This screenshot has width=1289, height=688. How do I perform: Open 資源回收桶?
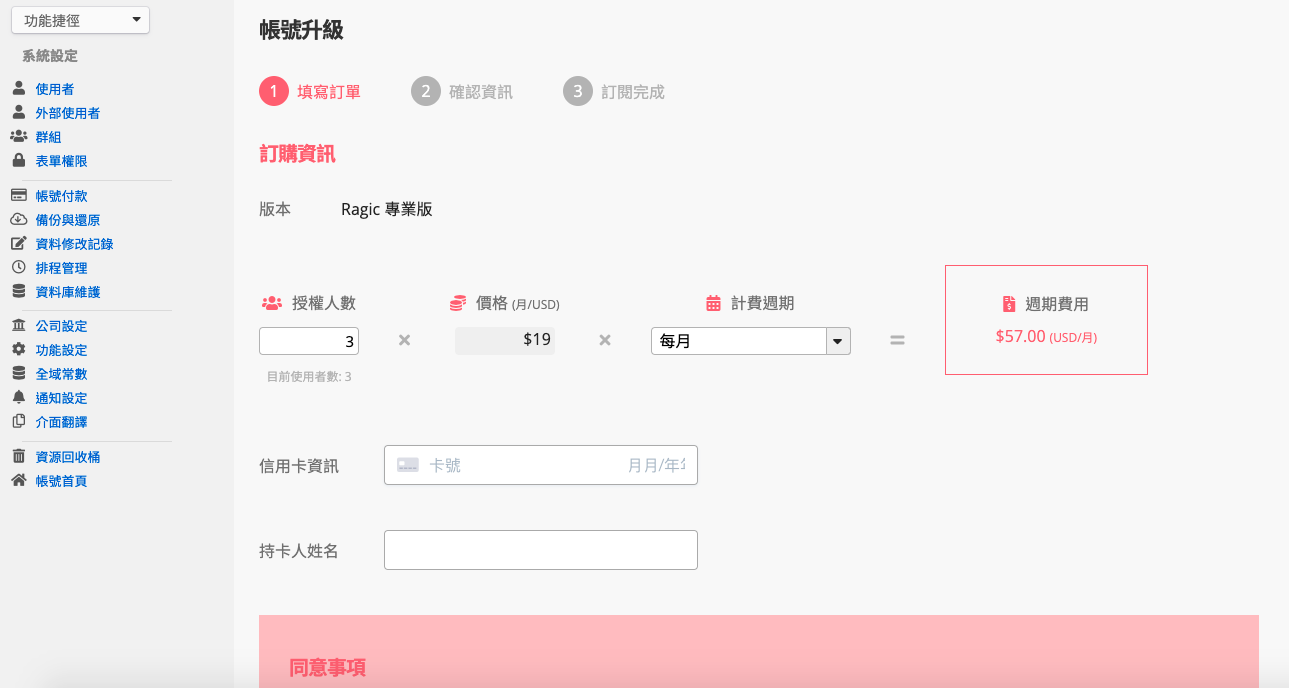click(x=67, y=457)
